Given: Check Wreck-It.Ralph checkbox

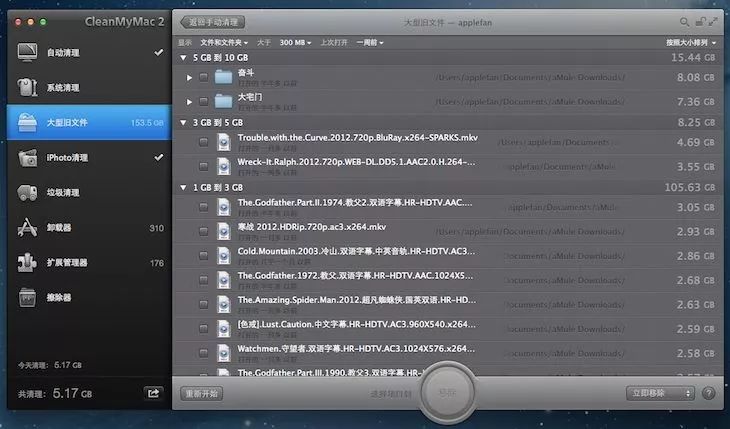Looking at the screenshot, I should (x=203, y=166).
